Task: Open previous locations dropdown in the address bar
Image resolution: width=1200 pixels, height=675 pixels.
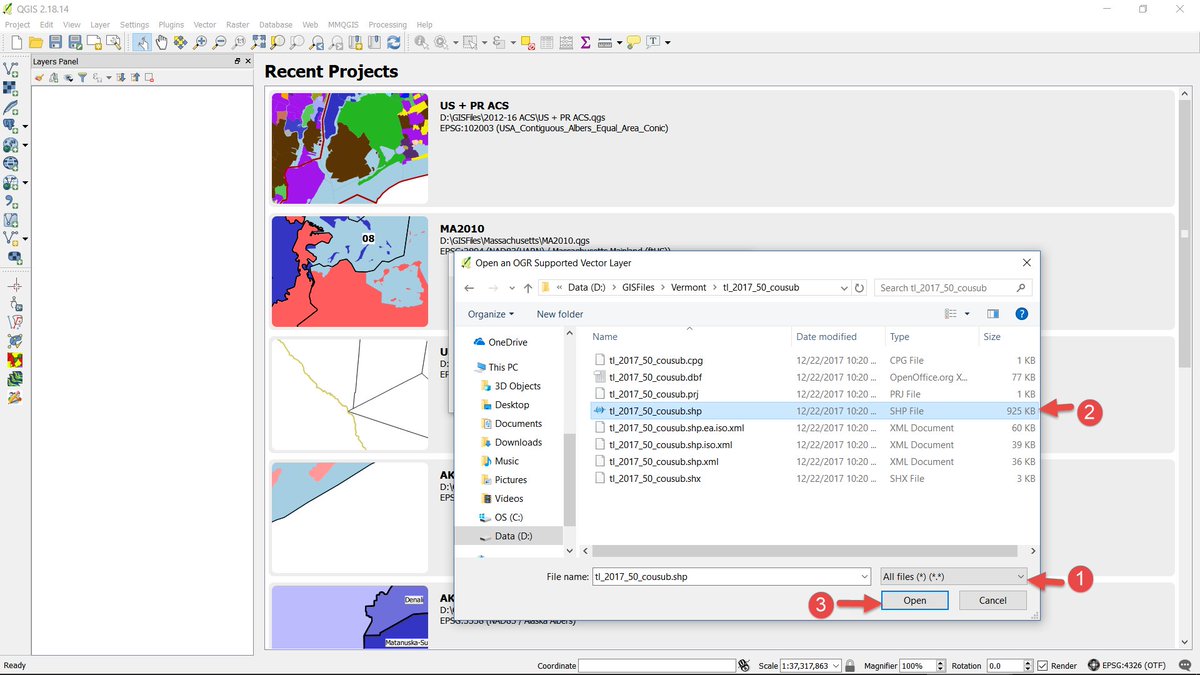Action: pos(842,288)
